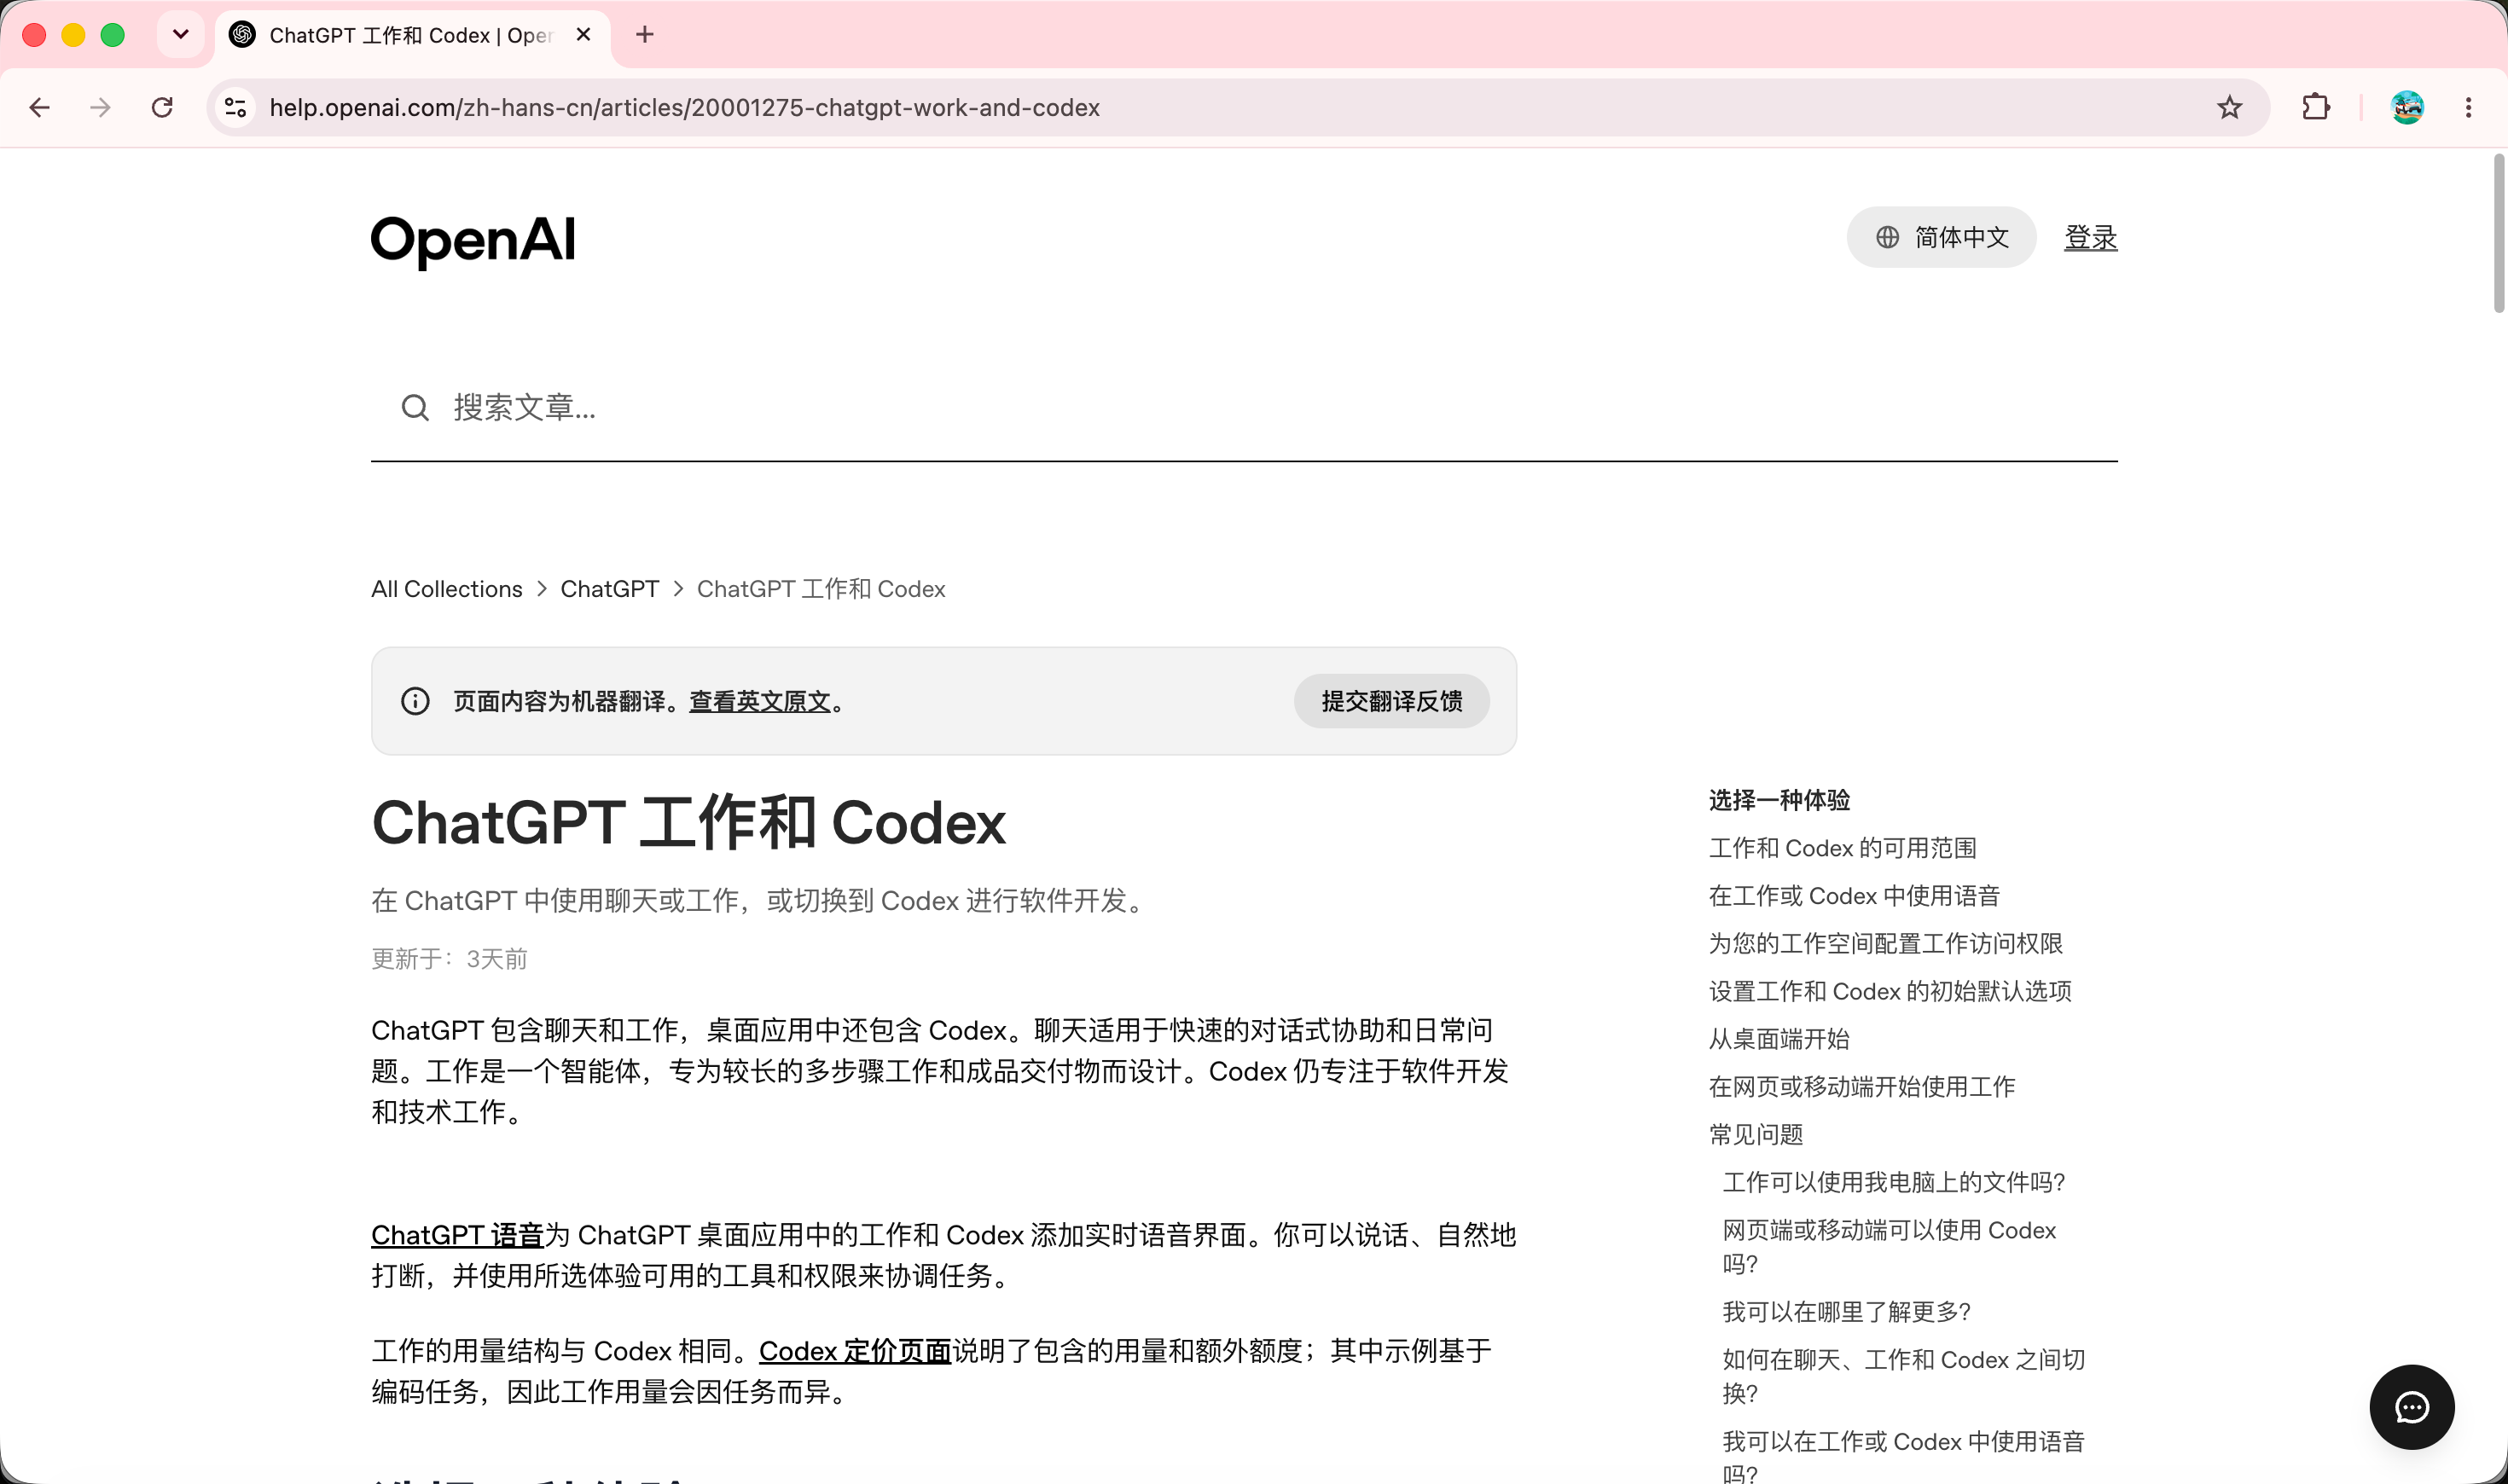
Task: Select the ChatGPT 工作和 Codex browser tab
Action: (x=412, y=35)
